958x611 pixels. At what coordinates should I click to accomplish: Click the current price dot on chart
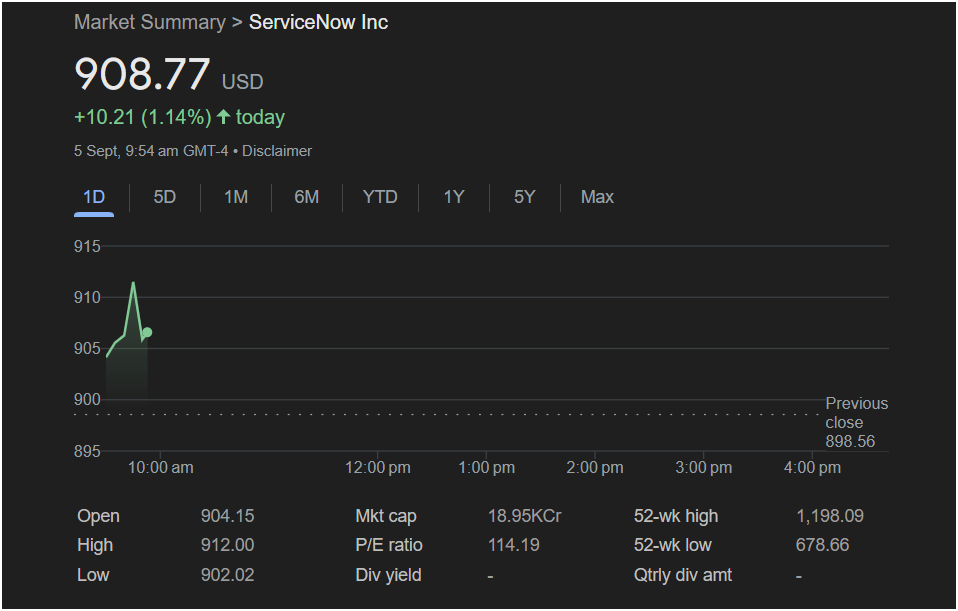(147, 332)
